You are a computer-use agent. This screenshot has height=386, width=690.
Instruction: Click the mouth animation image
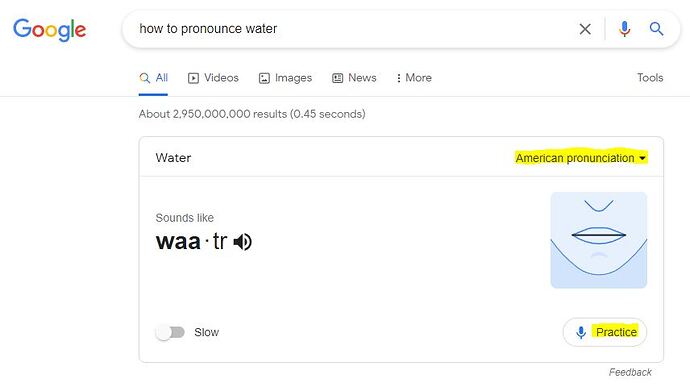point(598,240)
